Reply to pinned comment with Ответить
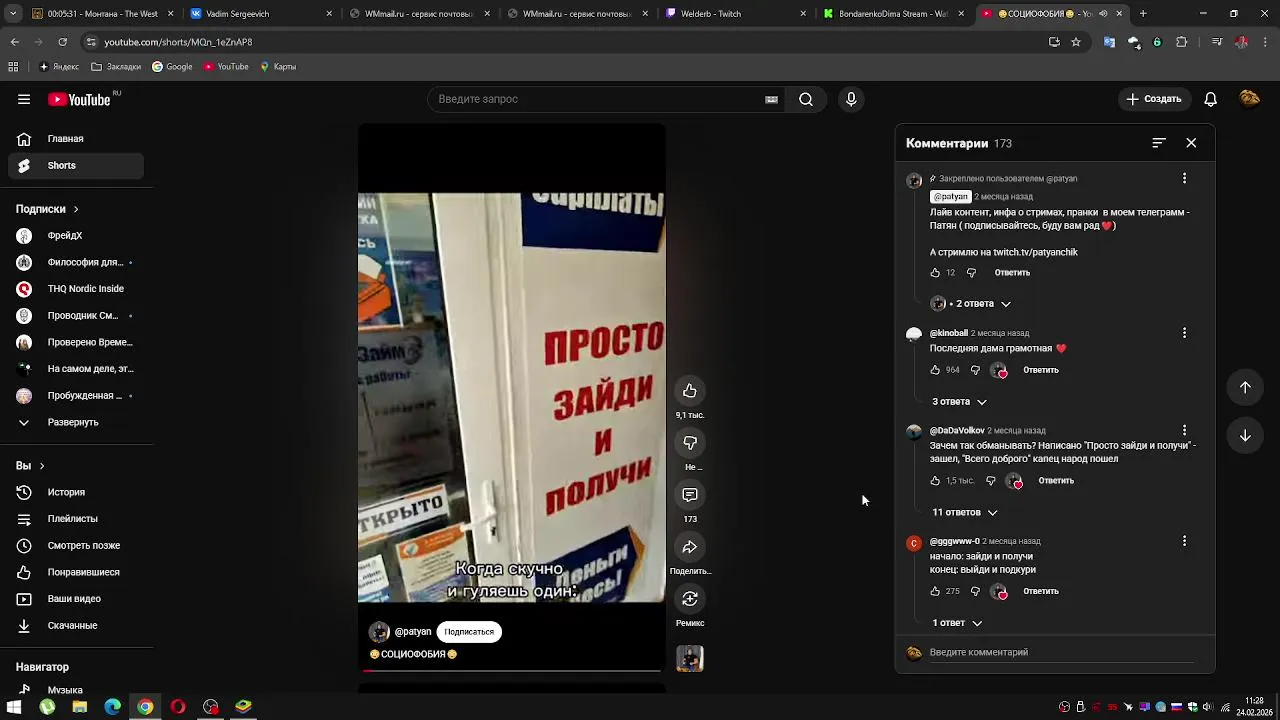Viewport: 1280px width, 720px height. (x=1012, y=273)
